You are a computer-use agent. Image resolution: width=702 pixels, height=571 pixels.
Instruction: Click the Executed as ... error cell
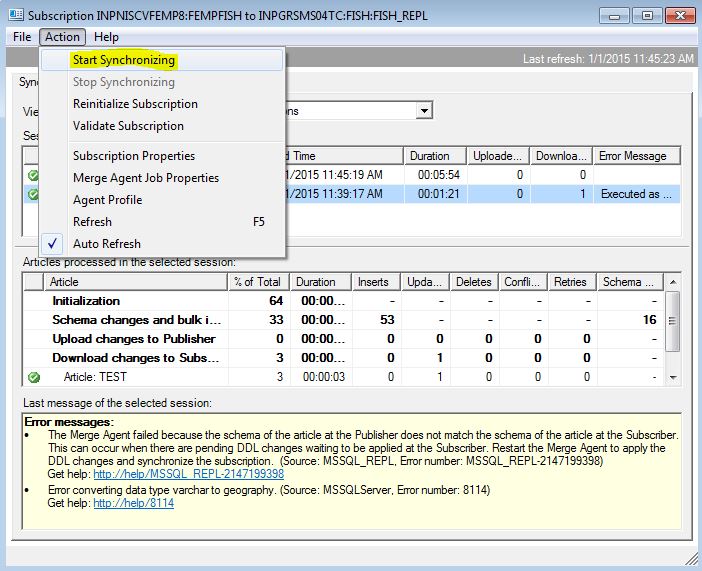pos(636,194)
